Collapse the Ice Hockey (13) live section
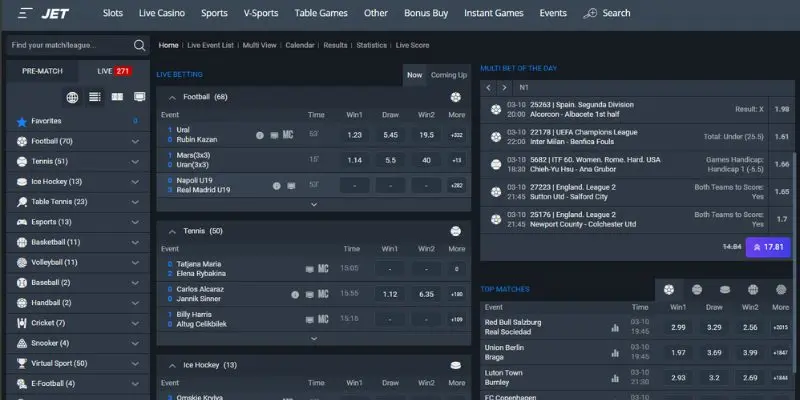Image resolution: width=800 pixels, height=400 pixels. click(x=172, y=366)
